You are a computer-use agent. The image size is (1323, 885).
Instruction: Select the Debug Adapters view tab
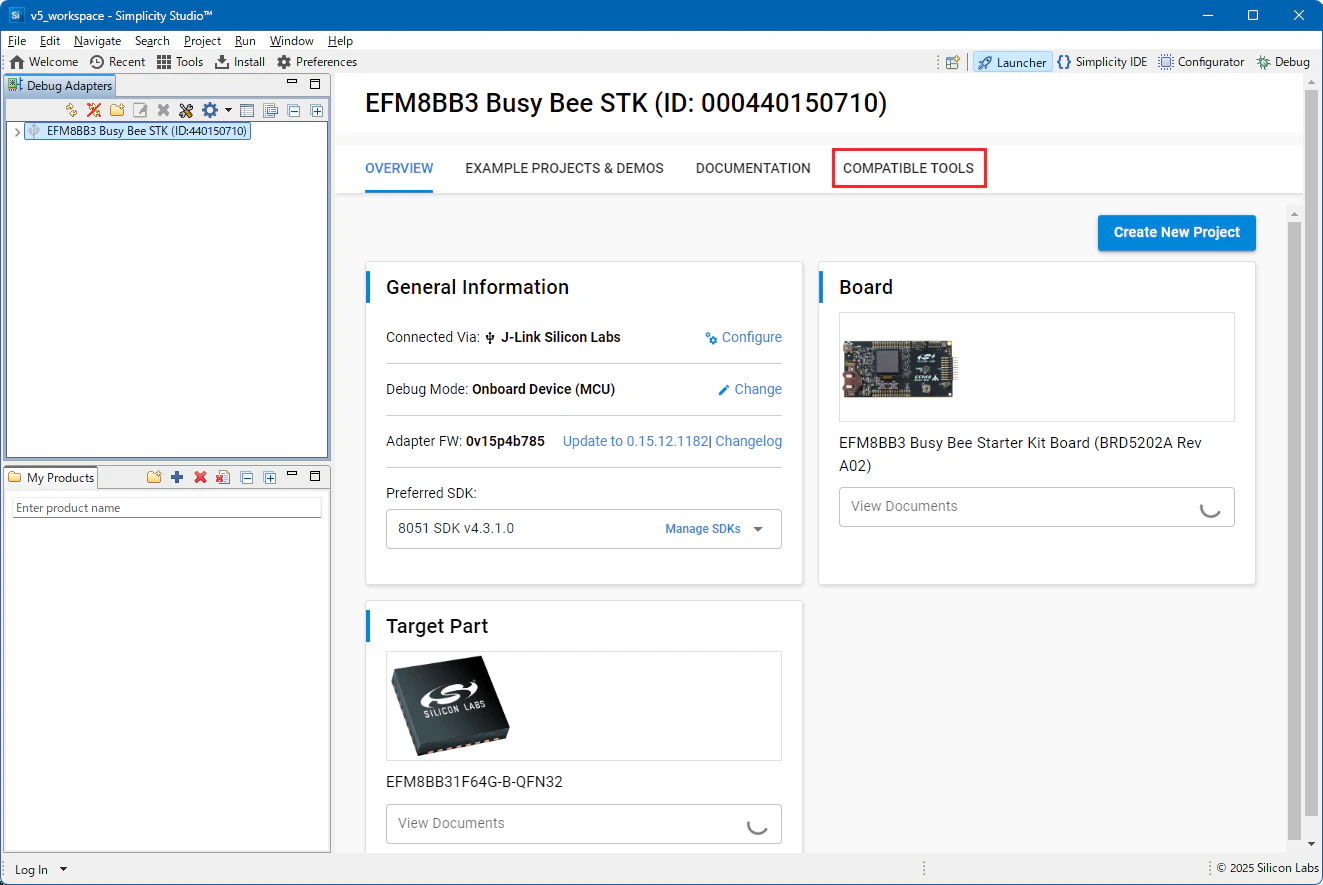(x=60, y=86)
